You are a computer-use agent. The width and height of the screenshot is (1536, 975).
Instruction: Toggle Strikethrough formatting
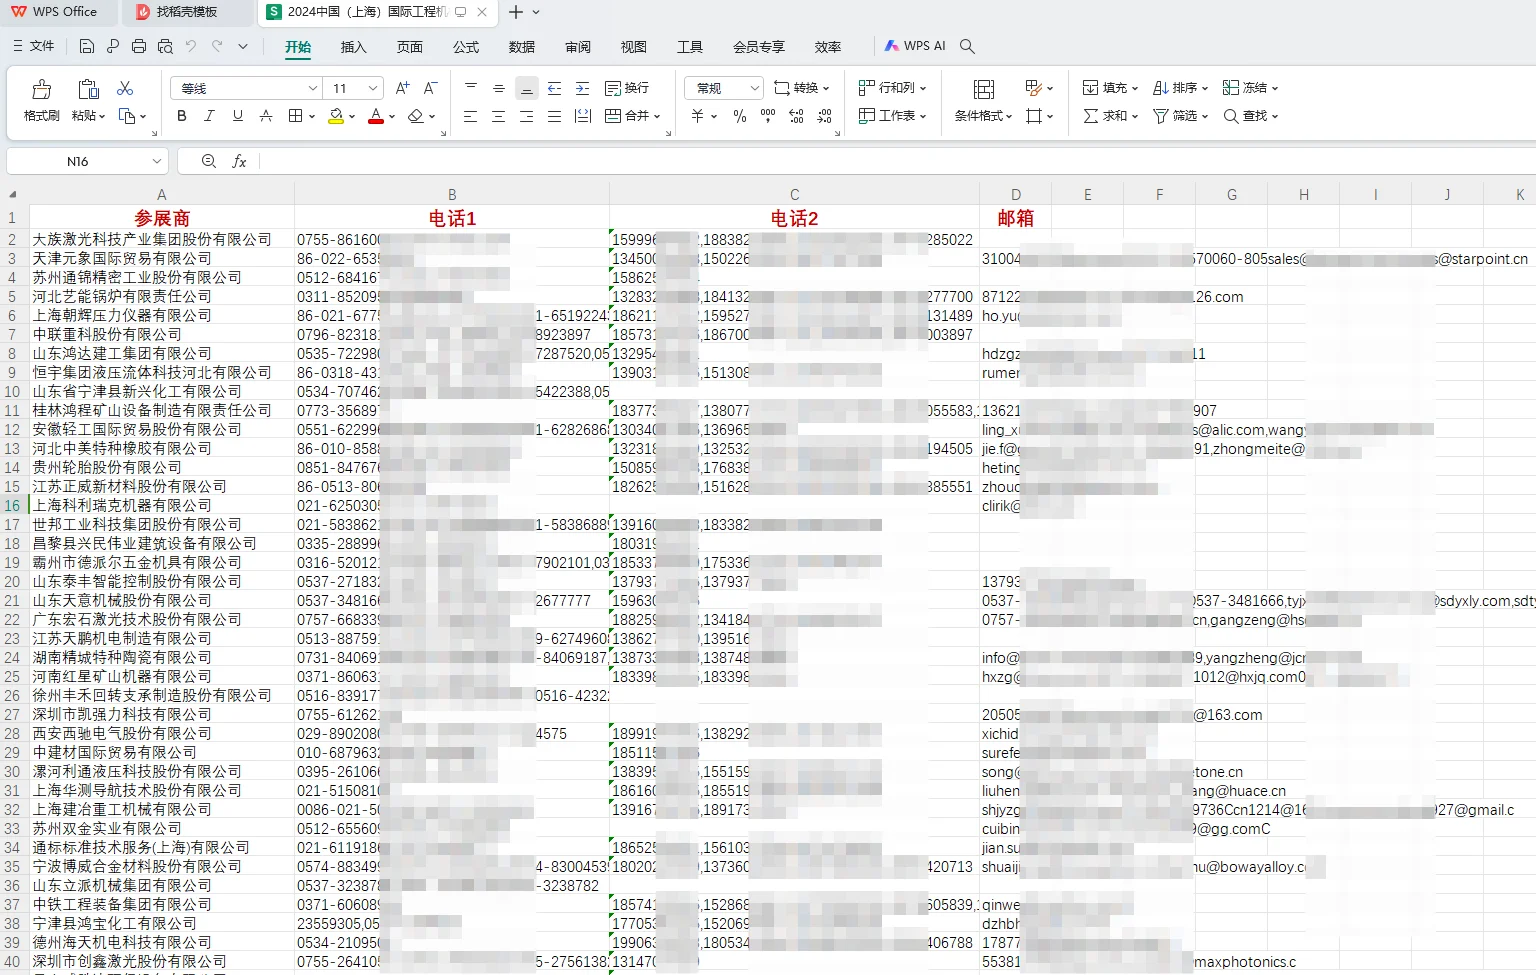[265, 116]
